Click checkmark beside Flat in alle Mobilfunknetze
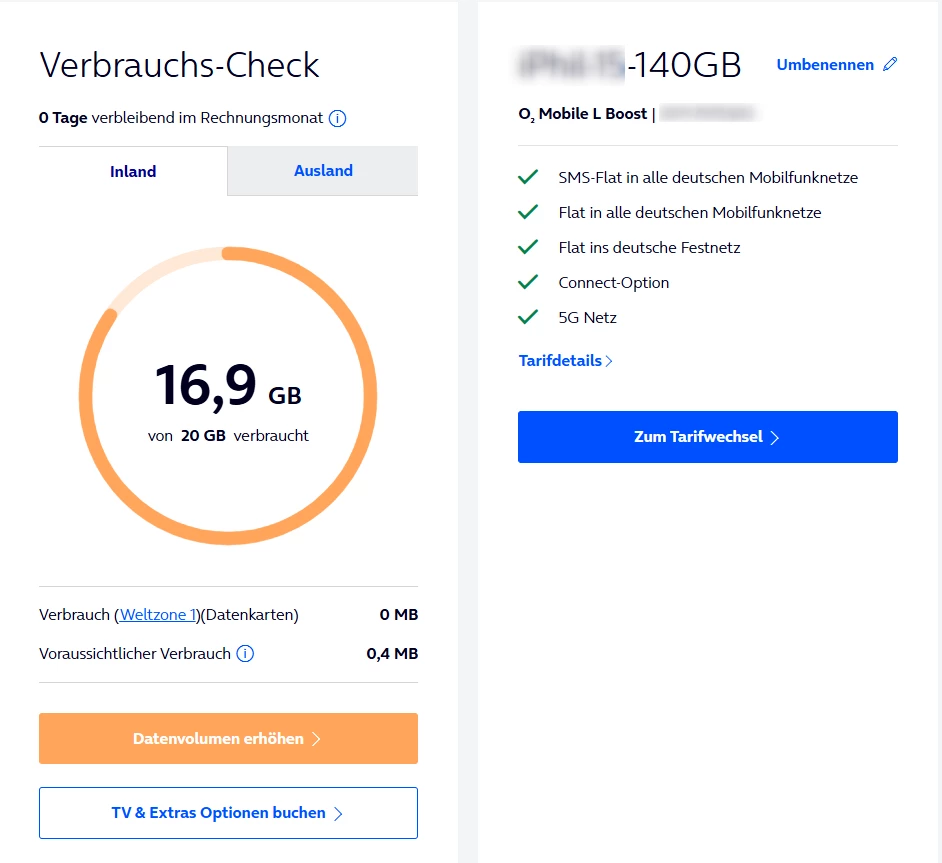942x863 pixels. 528,213
